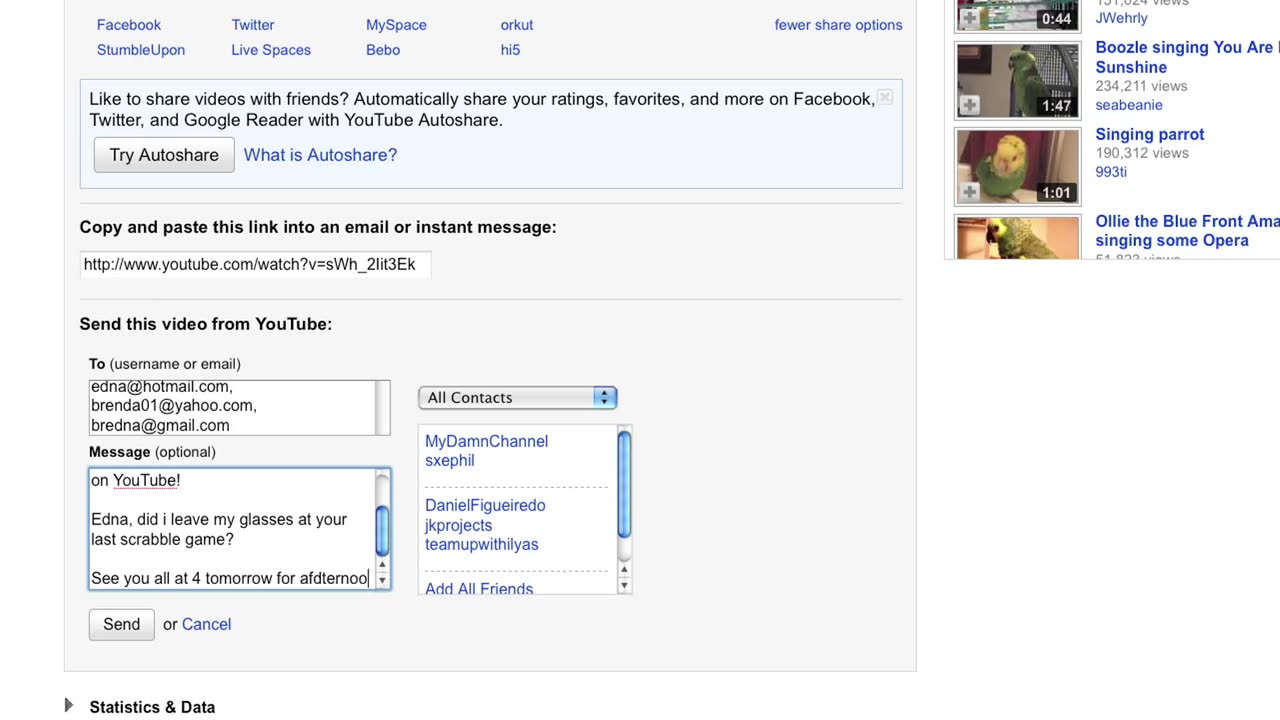This screenshot has height=720, width=1280.
Task: Click the contacts list up arrow
Action: [624, 570]
